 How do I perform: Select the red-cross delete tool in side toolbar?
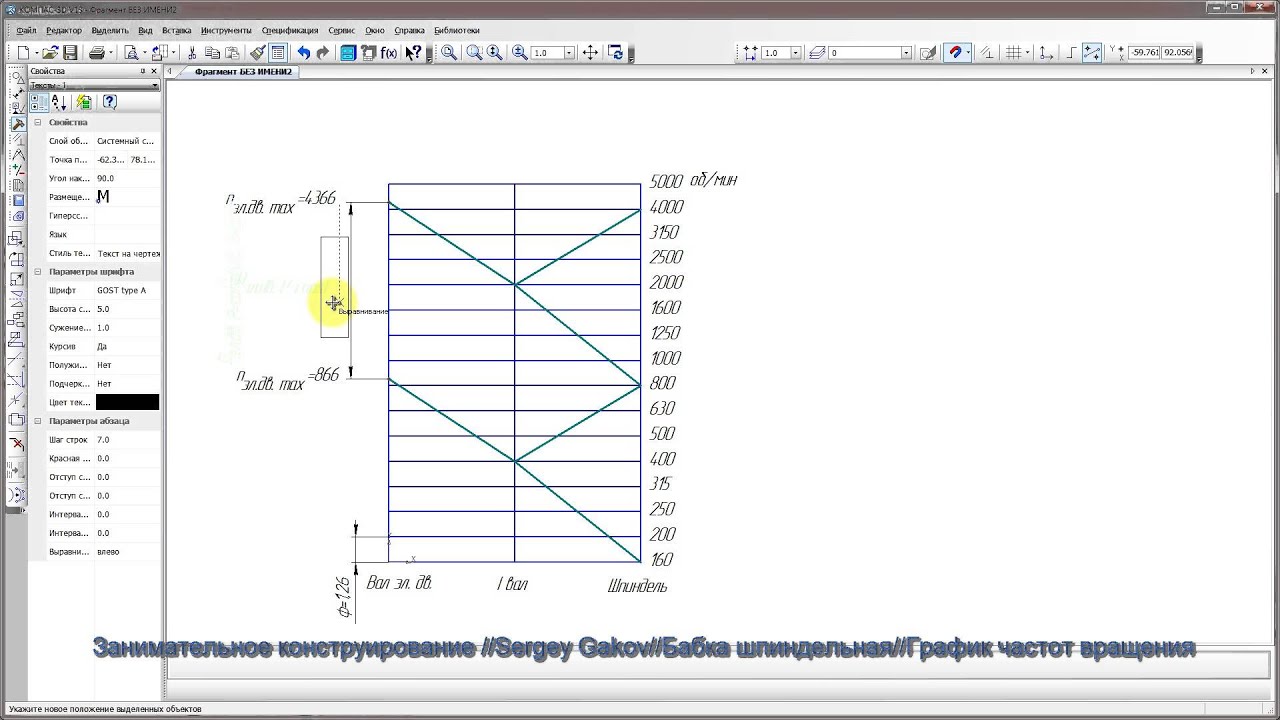[17, 443]
